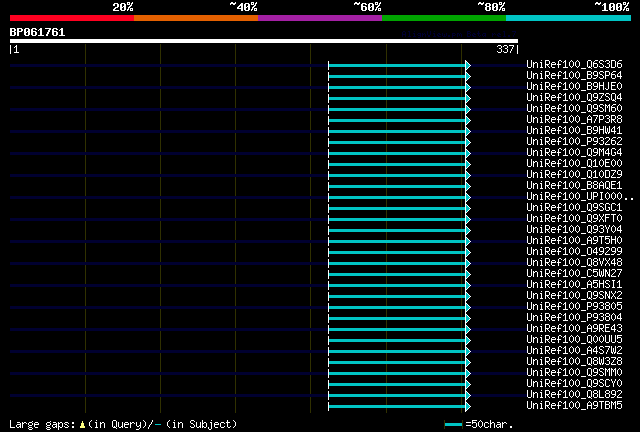The image size is (640, 432).
Task: Click the cyan =50char. scale legend bar
Action: (x=453, y=425)
